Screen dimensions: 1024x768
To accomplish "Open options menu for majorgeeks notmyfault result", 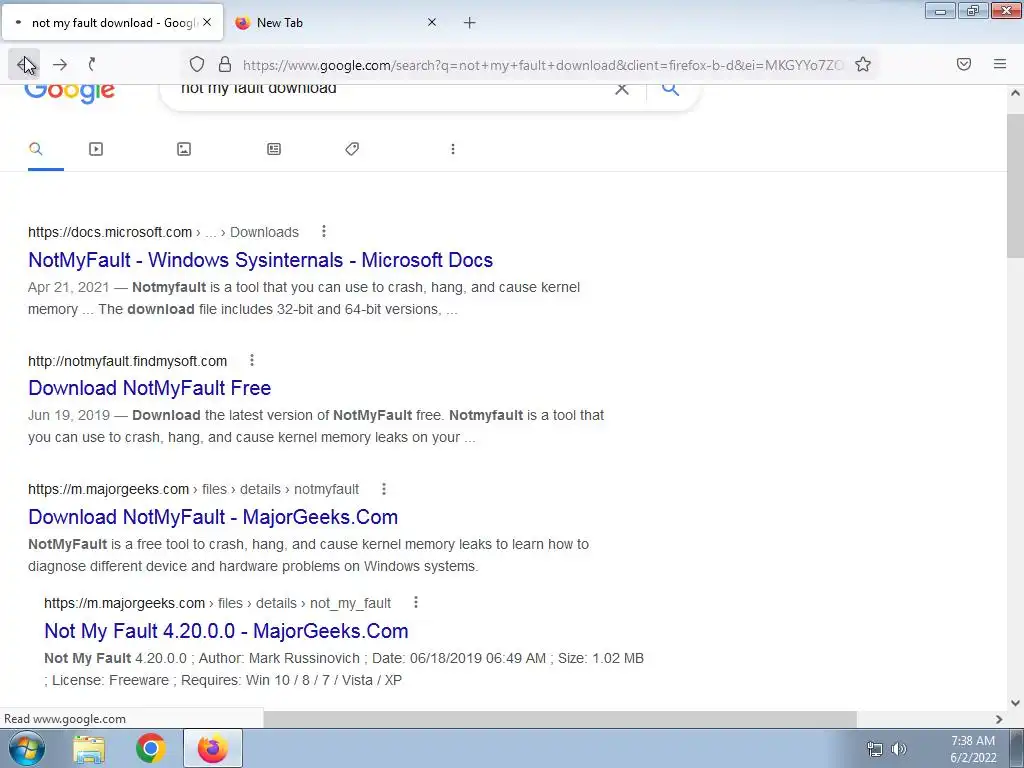I will [384, 488].
